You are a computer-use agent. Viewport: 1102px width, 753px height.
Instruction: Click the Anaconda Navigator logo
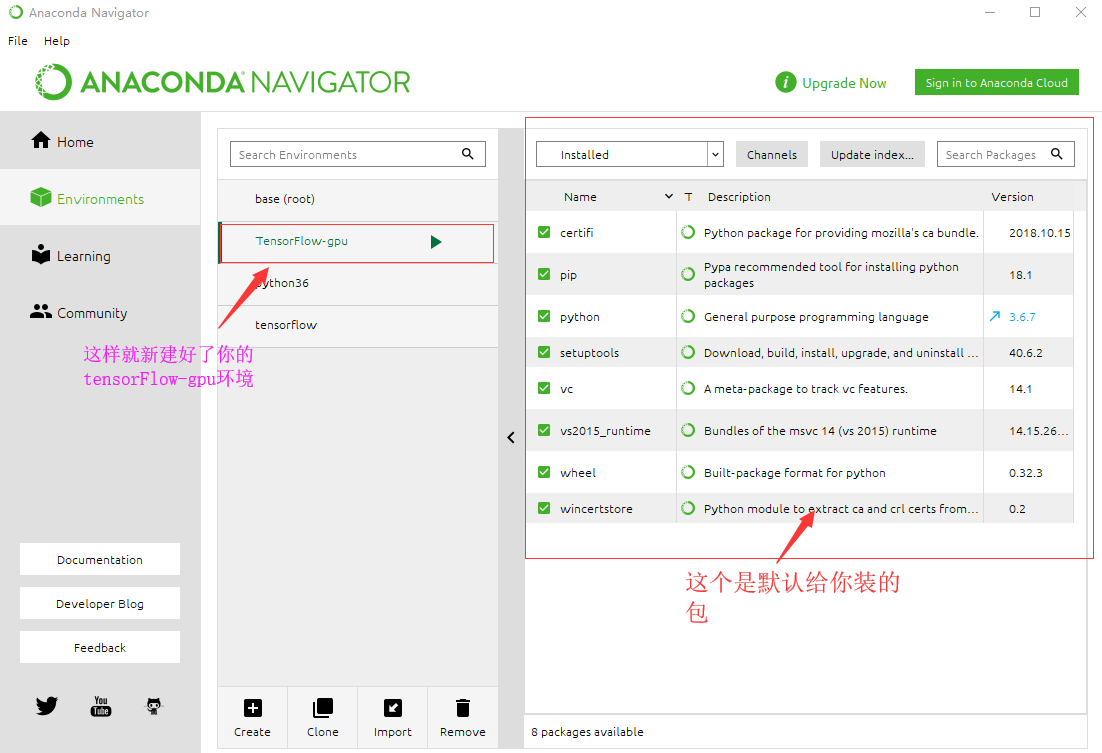tap(223, 82)
